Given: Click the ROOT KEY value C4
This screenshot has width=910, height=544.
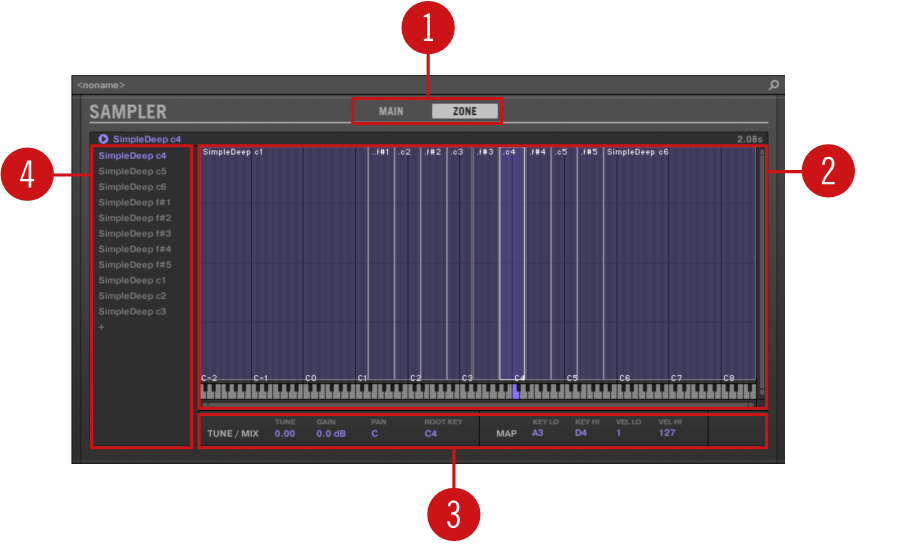Looking at the screenshot, I should [x=431, y=434].
